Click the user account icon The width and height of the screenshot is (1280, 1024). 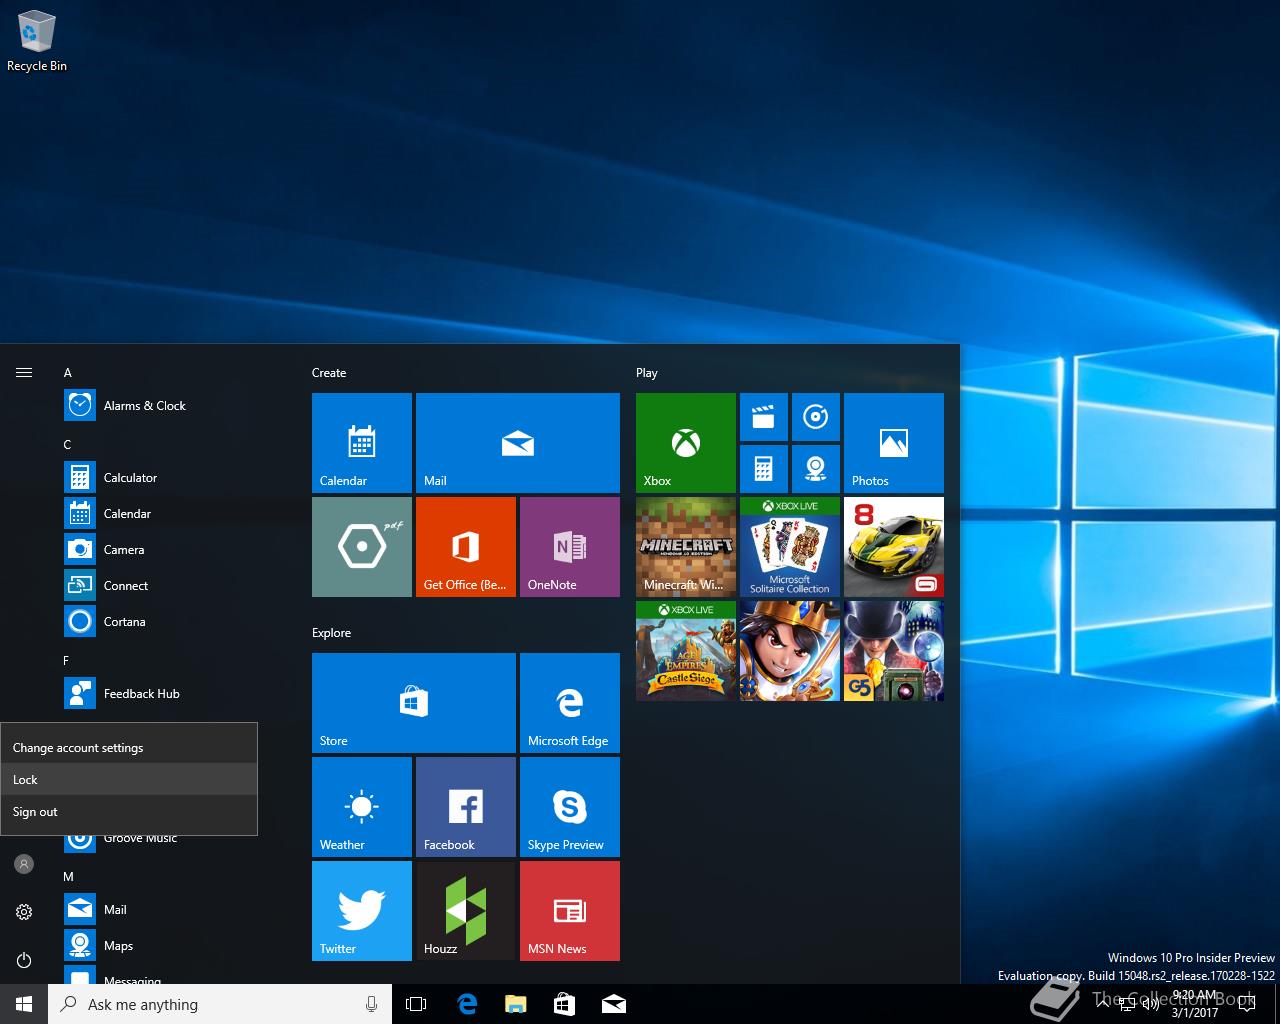(x=24, y=864)
